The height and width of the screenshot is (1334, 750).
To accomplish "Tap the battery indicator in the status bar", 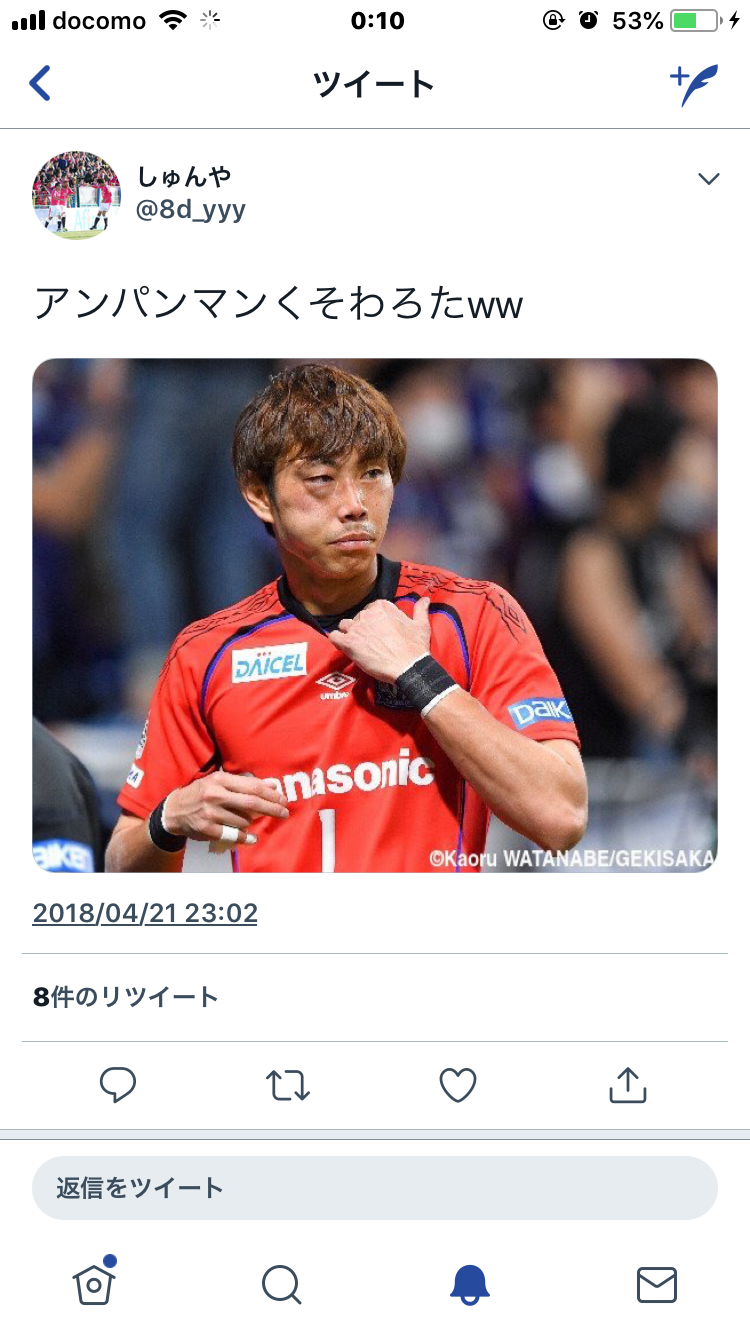I will tap(696, 20).
